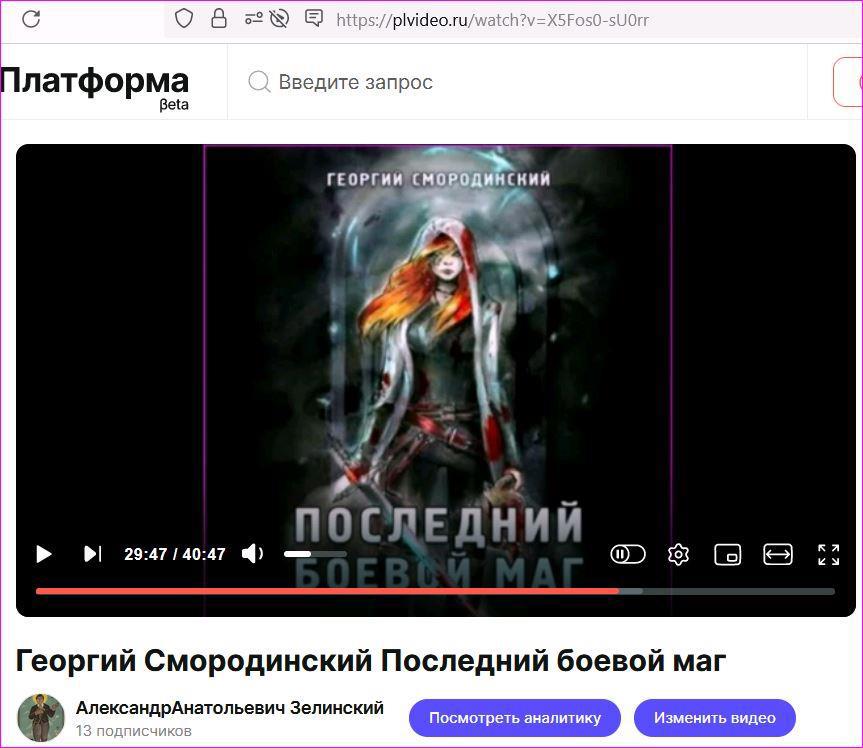Enable picture-in-picture mode
The height and width of the screenshot is (748, 863).
(728, 554)
